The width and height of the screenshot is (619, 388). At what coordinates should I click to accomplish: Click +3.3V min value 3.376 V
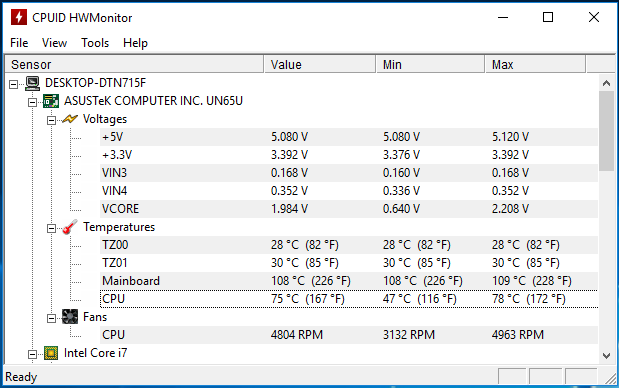(x=401, y=155)
